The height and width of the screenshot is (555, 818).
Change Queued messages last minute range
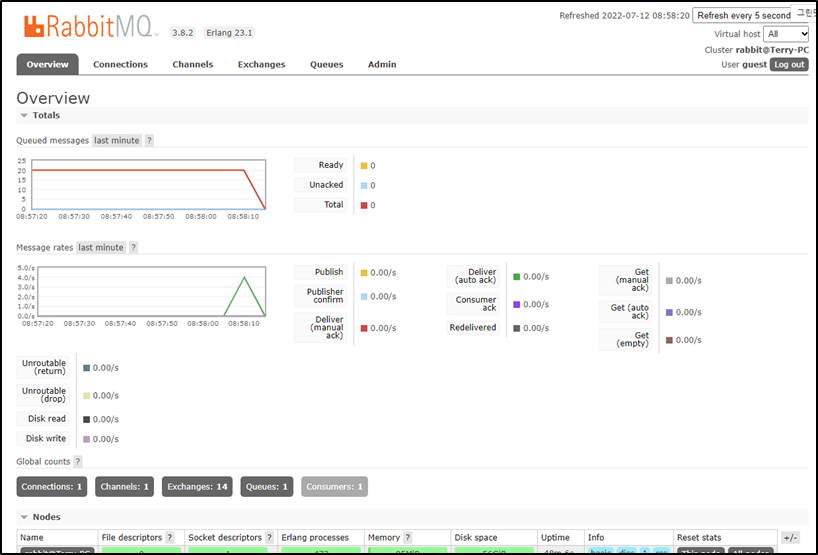pos(117,140)
